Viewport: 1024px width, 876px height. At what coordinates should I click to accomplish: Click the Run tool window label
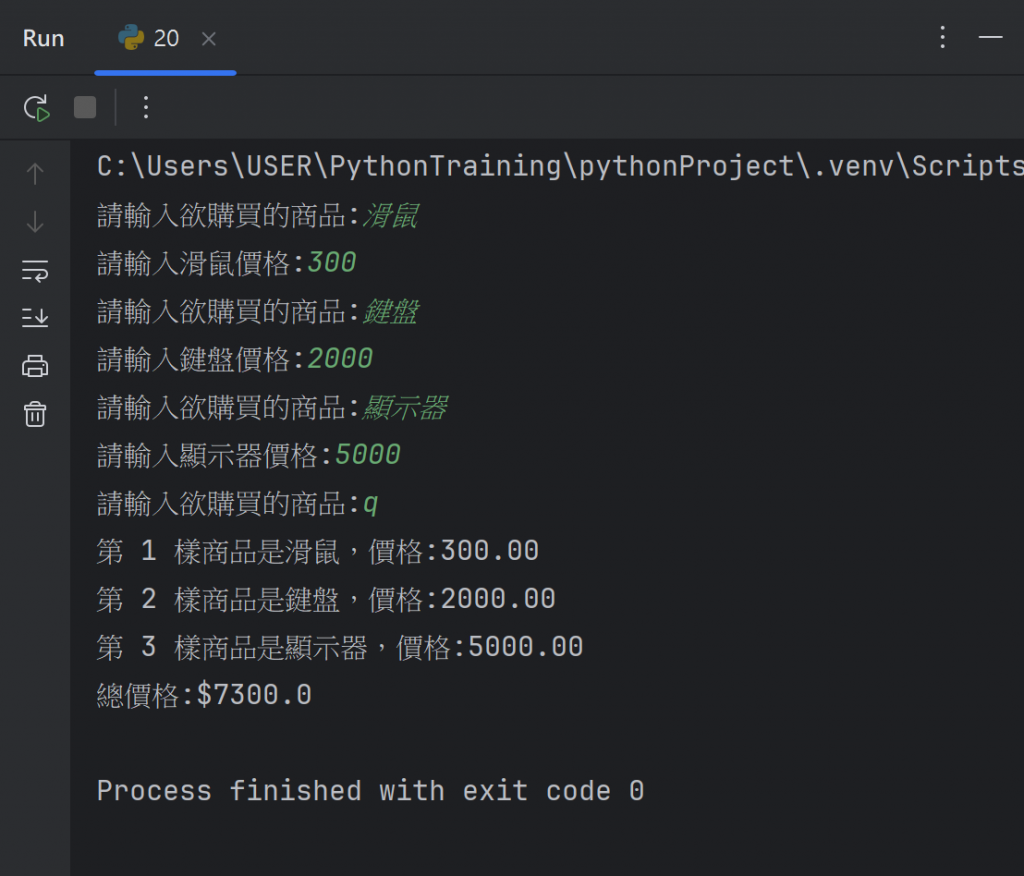click(44, 39)
